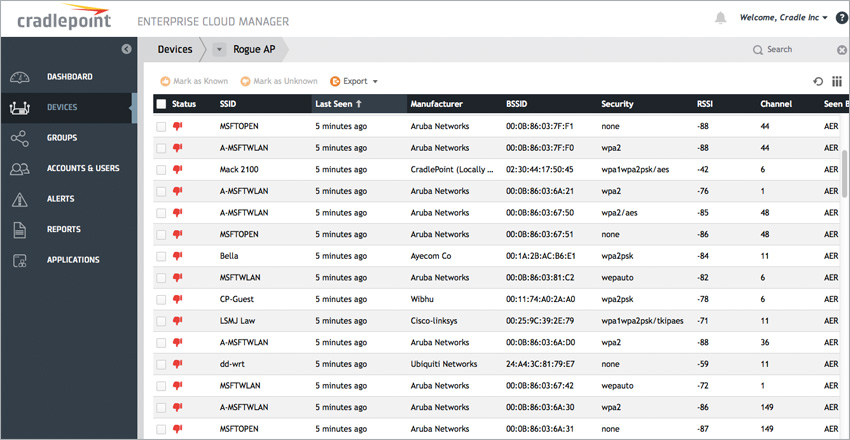Open the Welcome, Cradle Inc account menu
This screenshot has height=440, width=850.
click(x=783, y=18)
